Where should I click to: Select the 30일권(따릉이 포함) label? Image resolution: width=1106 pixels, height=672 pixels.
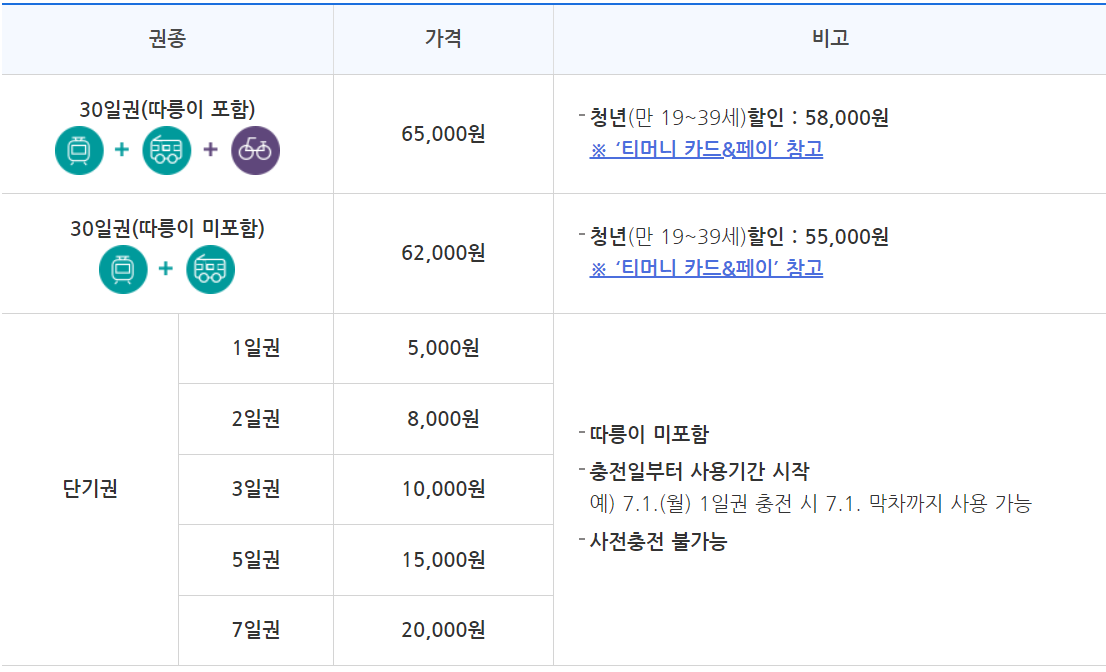167,109
